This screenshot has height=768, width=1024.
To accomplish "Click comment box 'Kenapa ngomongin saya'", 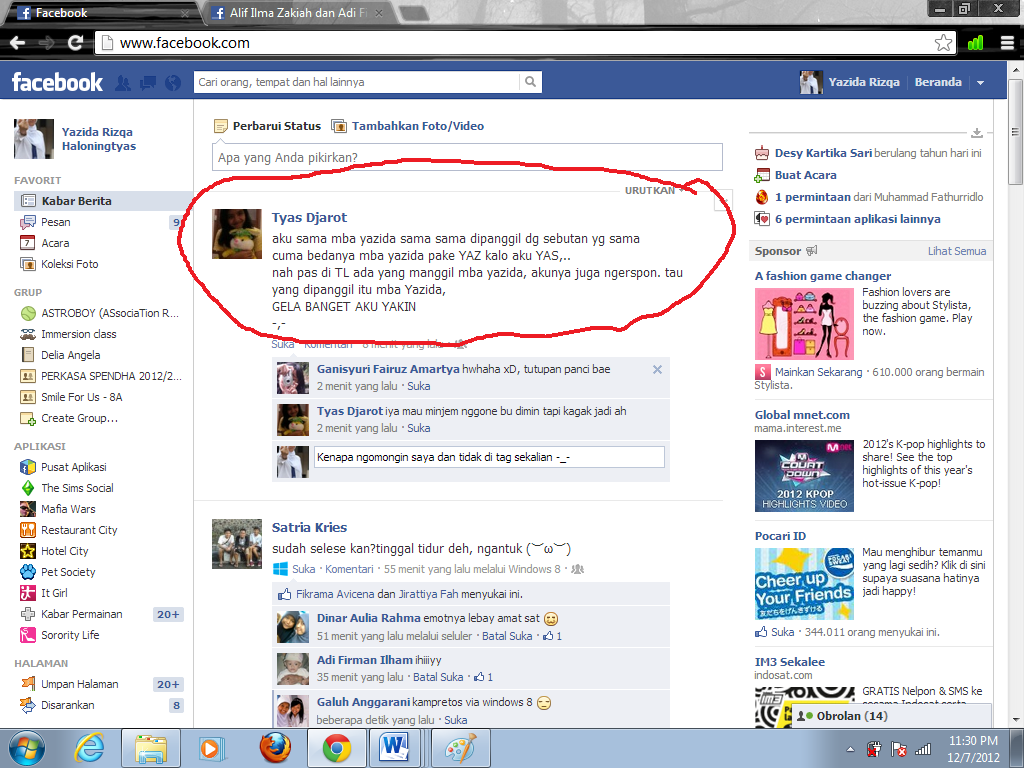I will click(489, 457).
